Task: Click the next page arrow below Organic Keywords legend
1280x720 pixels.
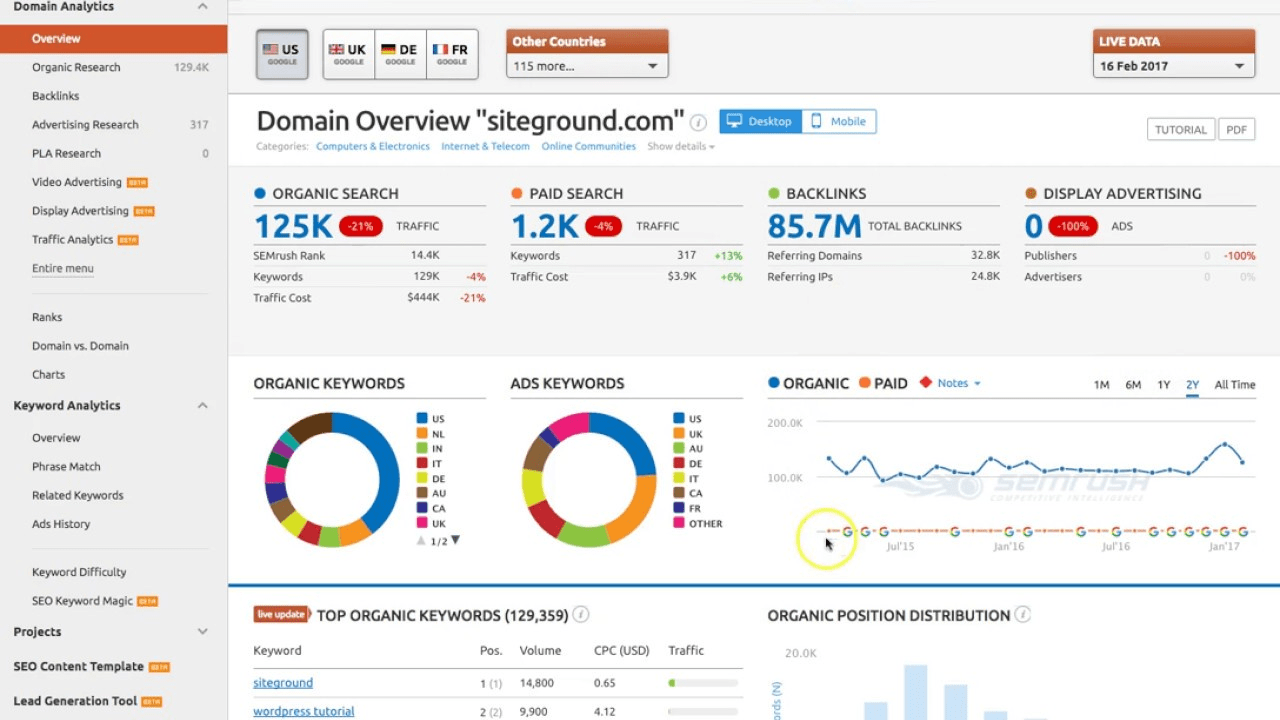Action: (x=455, y=539)
